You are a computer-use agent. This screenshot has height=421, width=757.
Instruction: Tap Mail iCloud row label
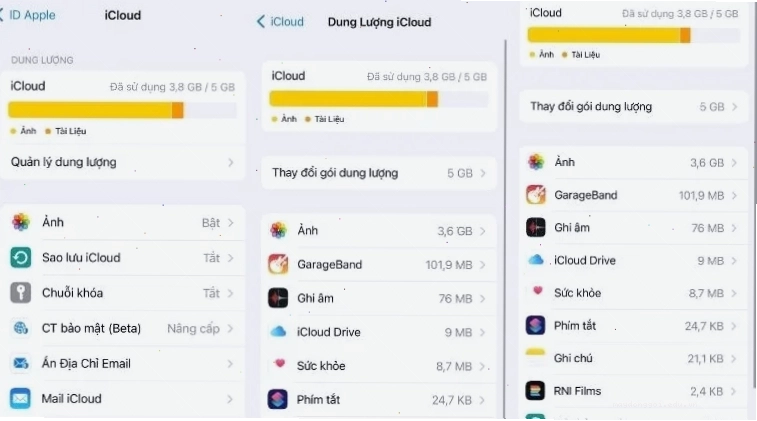[71, 399]
